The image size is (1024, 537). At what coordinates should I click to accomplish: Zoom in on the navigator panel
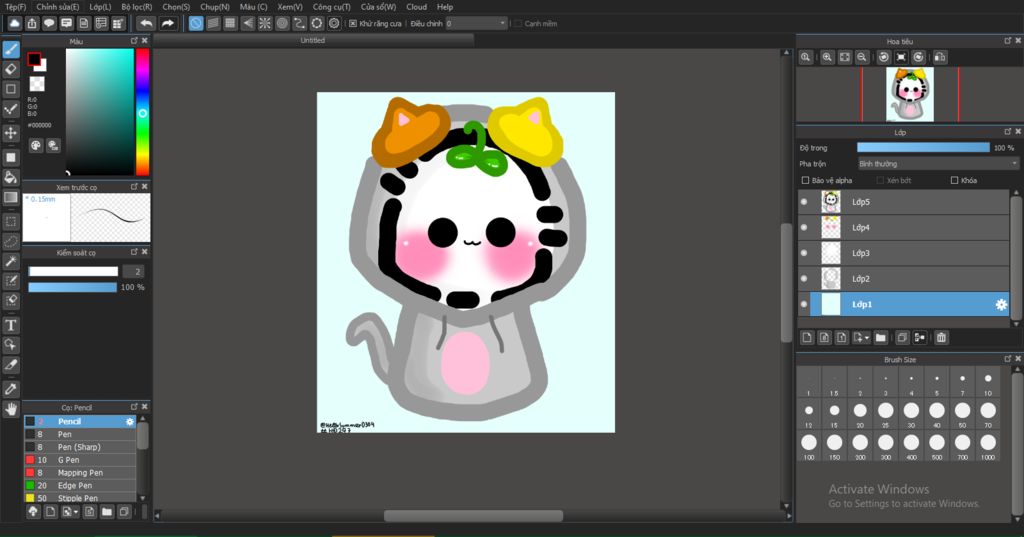tap(827, 57)
